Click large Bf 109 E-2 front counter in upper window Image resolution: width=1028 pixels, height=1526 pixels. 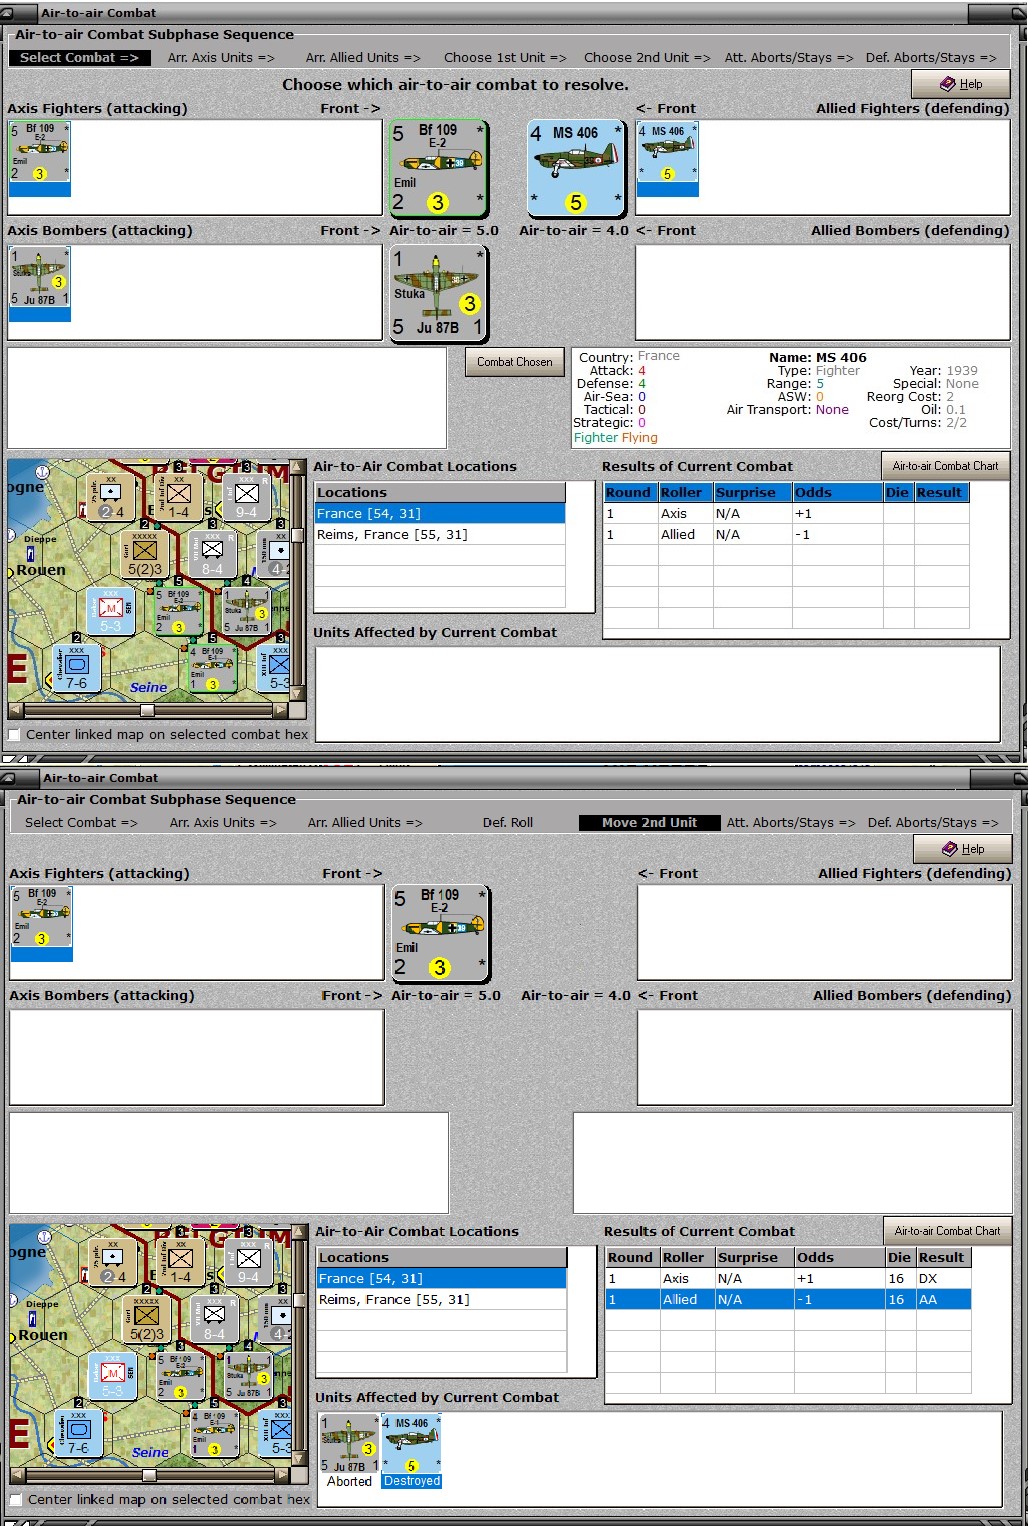point(438,167)
